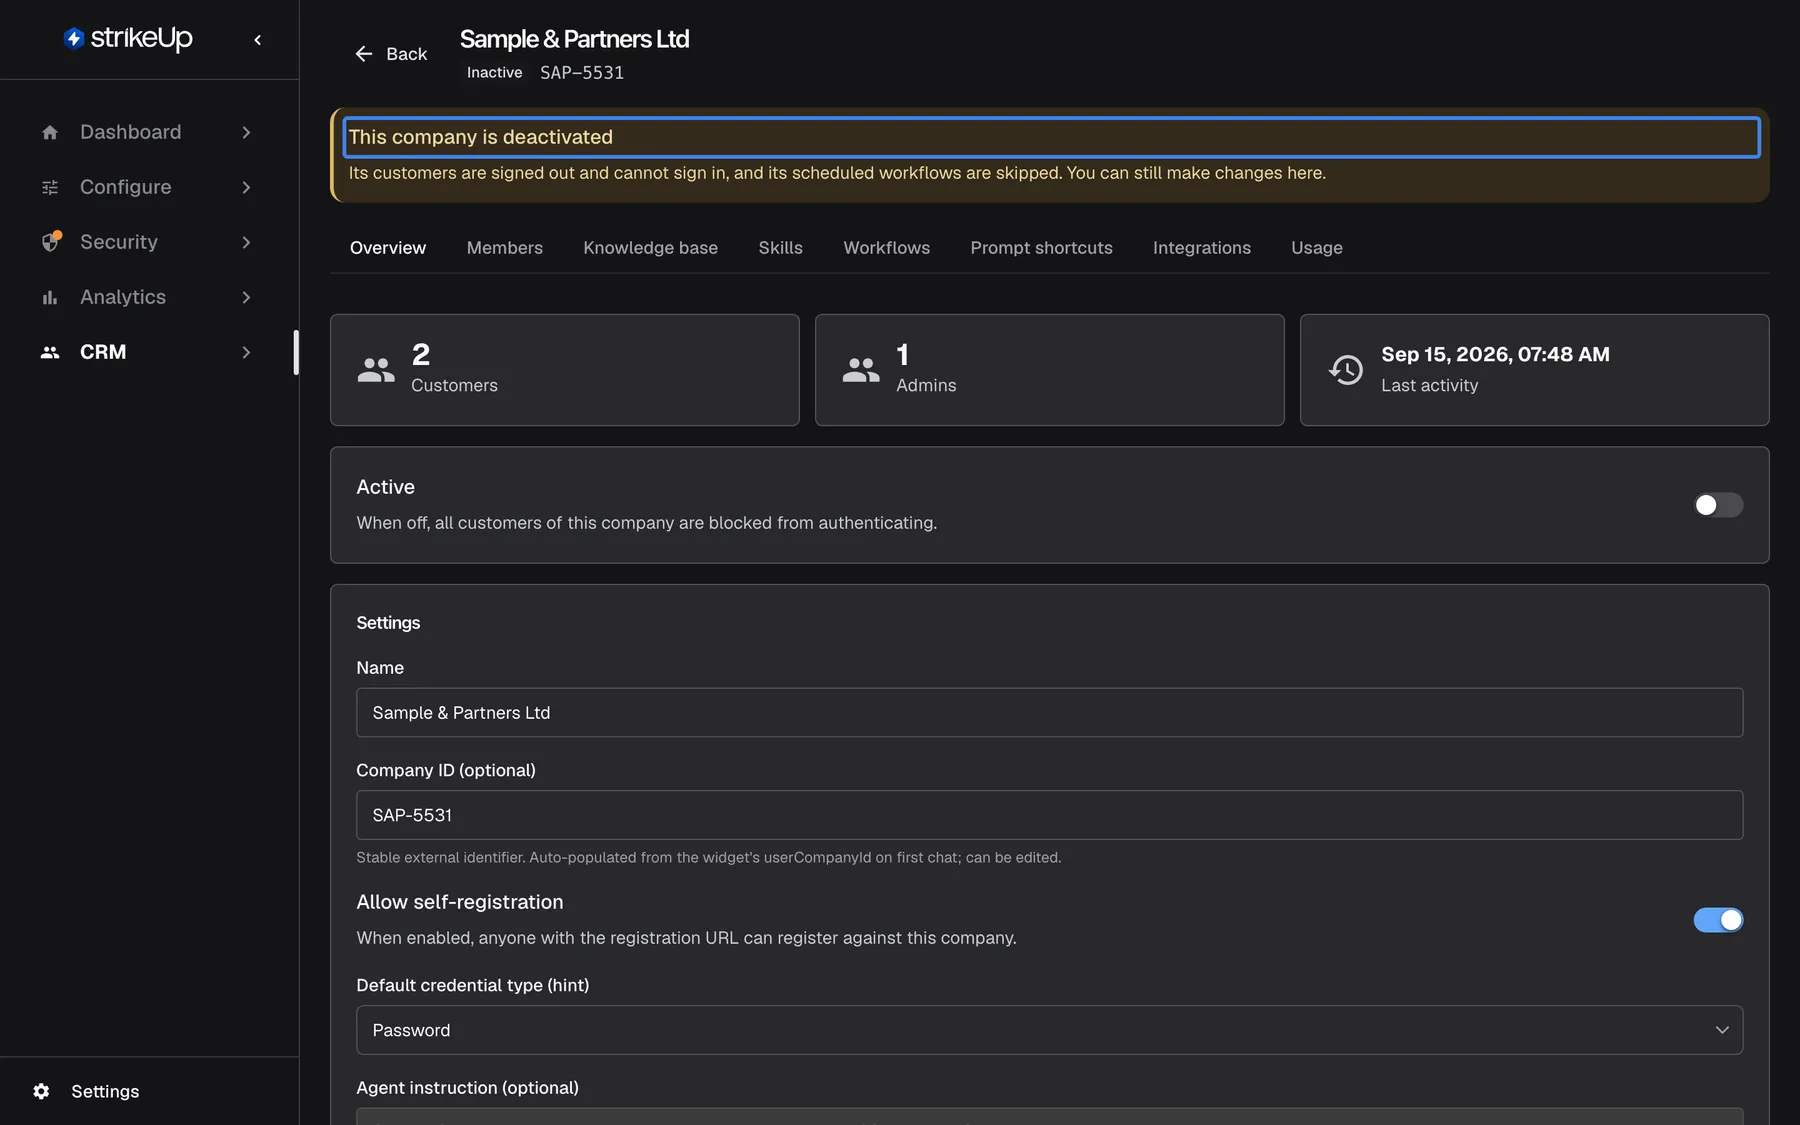Click the strikeUp logo icon
This screenshot has height=1125, width=1800.
(73, 39)
